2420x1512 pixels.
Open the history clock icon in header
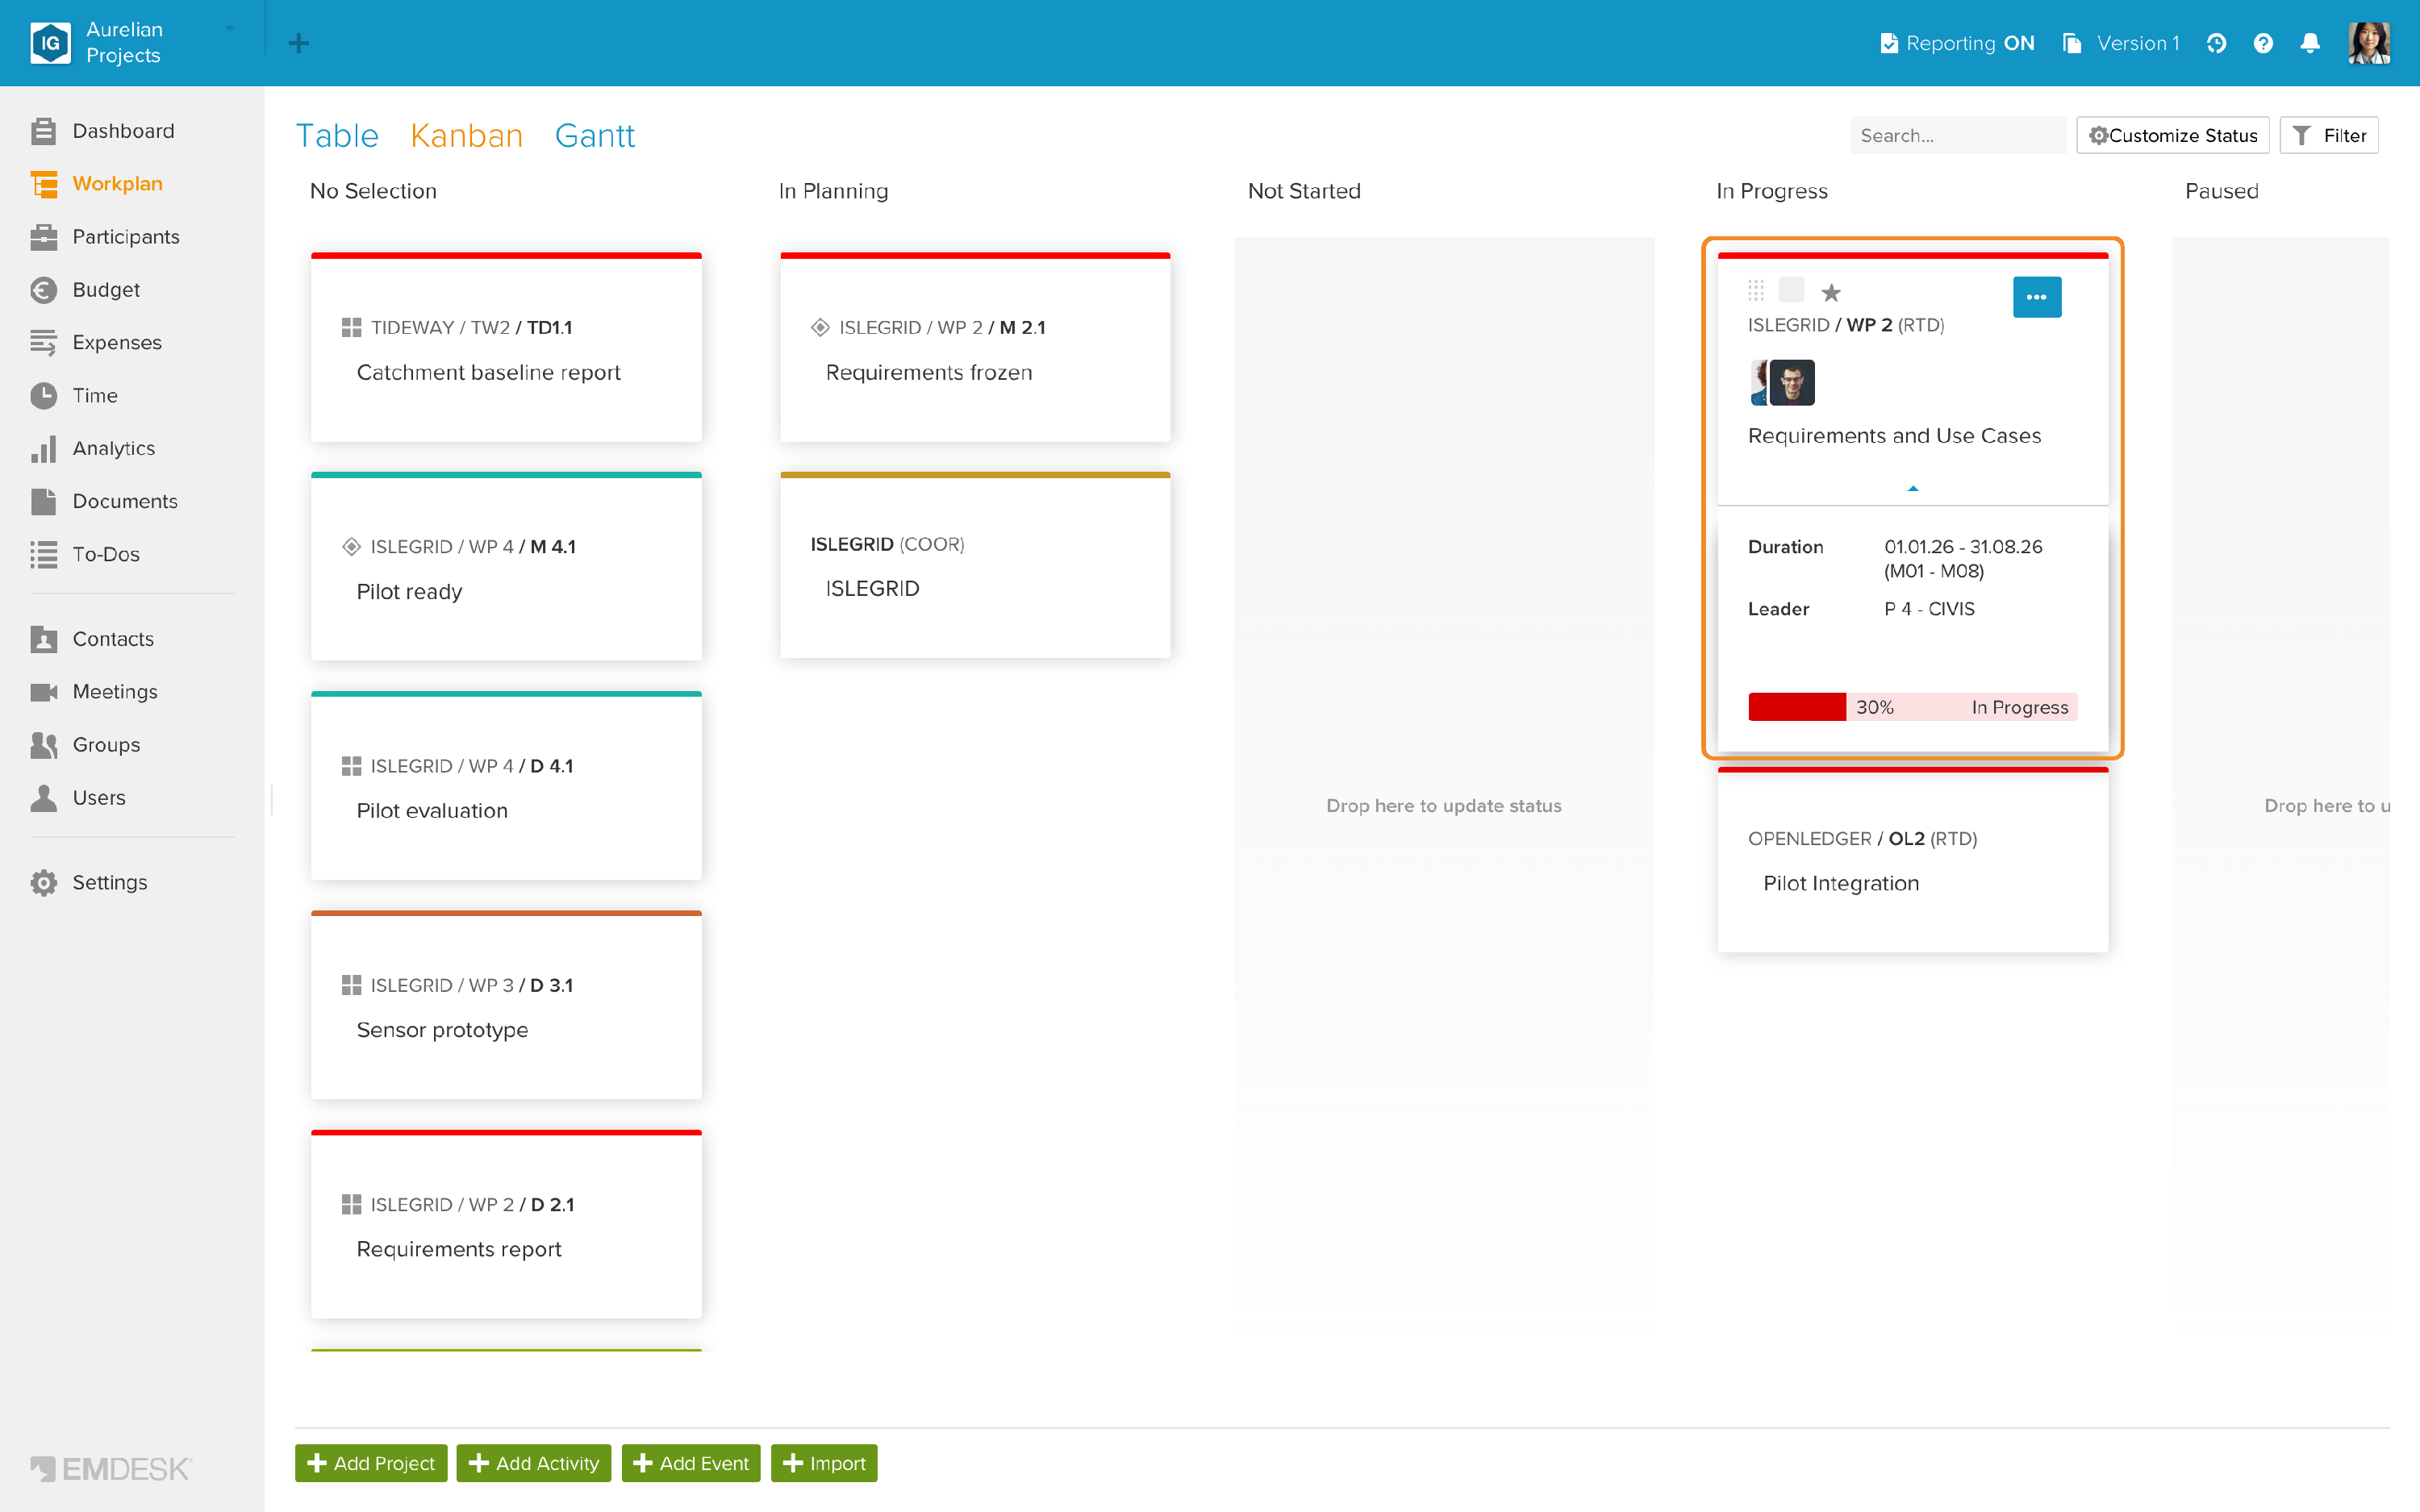click(2216, 43)
